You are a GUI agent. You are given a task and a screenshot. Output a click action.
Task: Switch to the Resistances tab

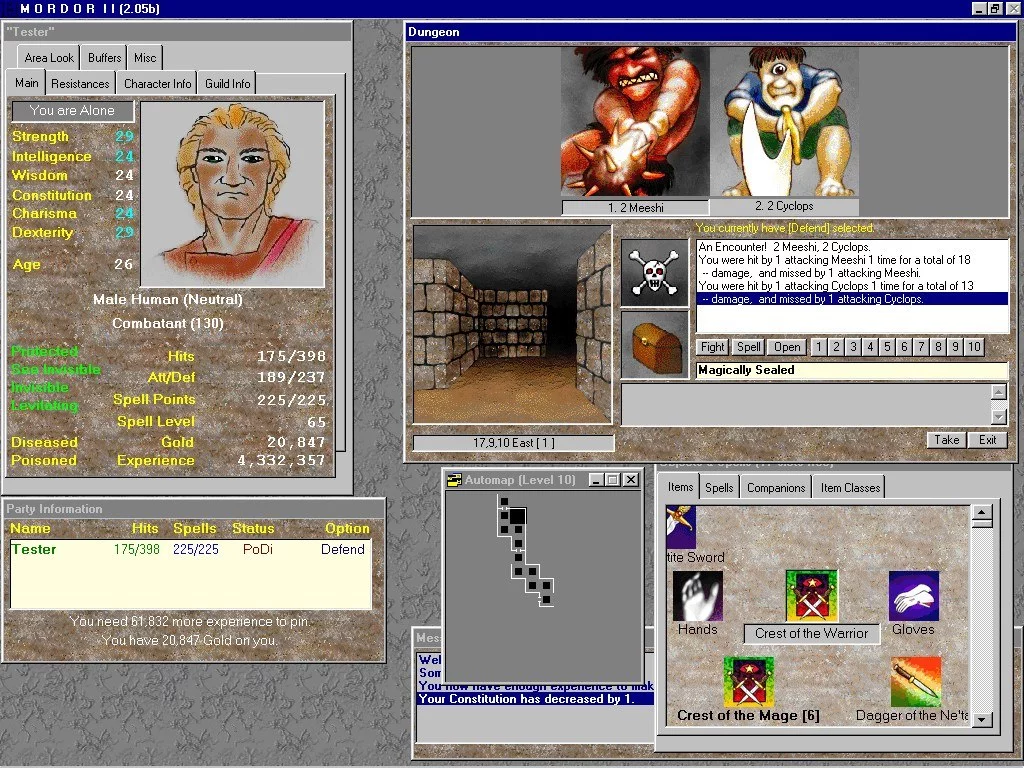pos(80,84)
